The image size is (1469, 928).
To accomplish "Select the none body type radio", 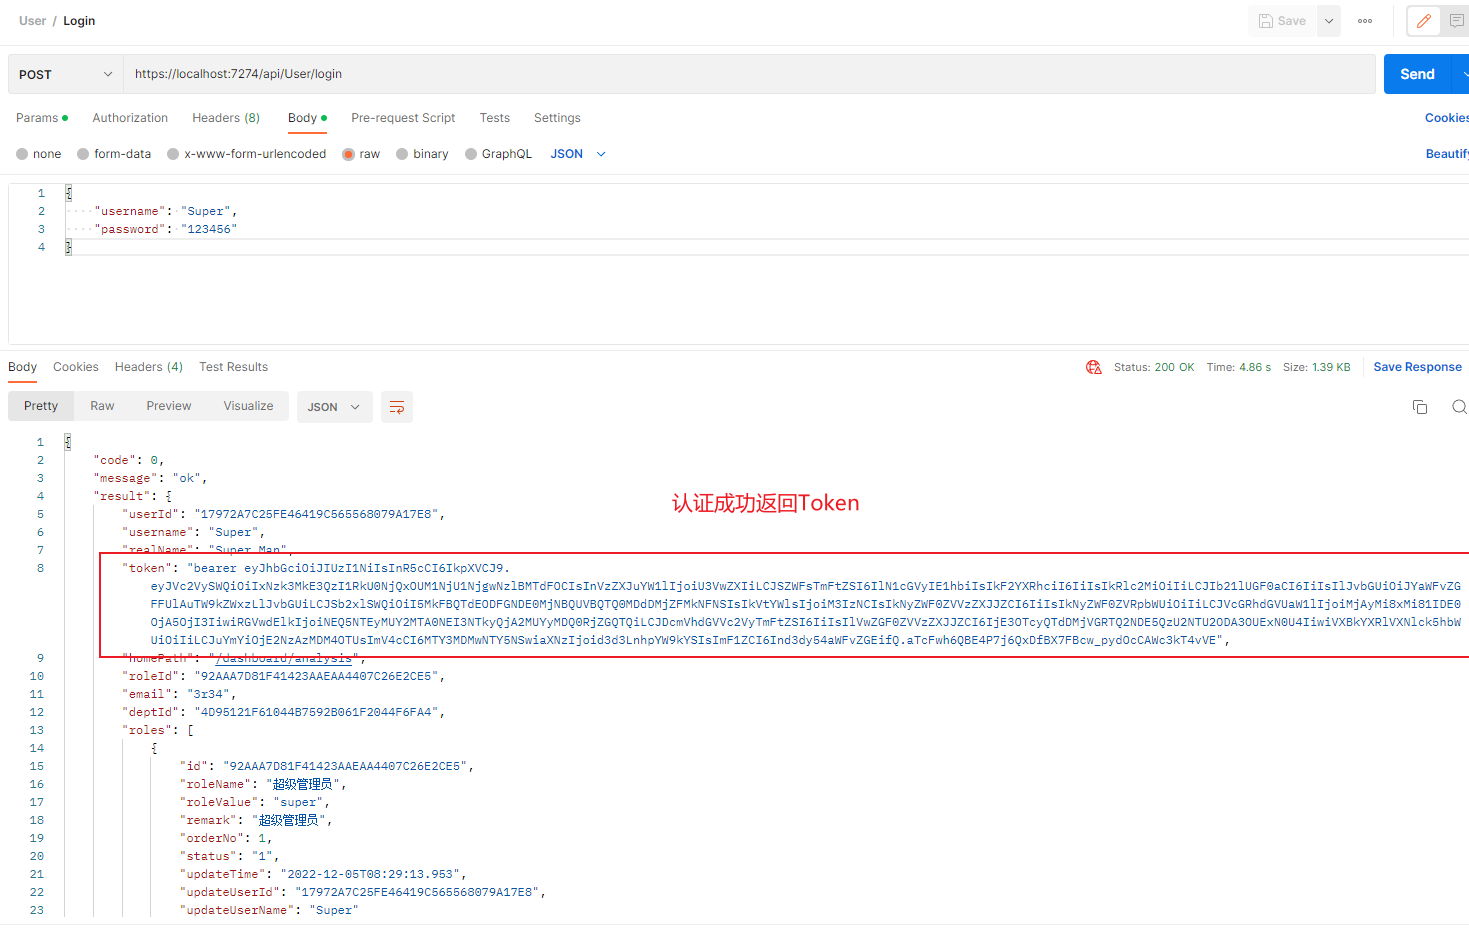I will (22, 154).
